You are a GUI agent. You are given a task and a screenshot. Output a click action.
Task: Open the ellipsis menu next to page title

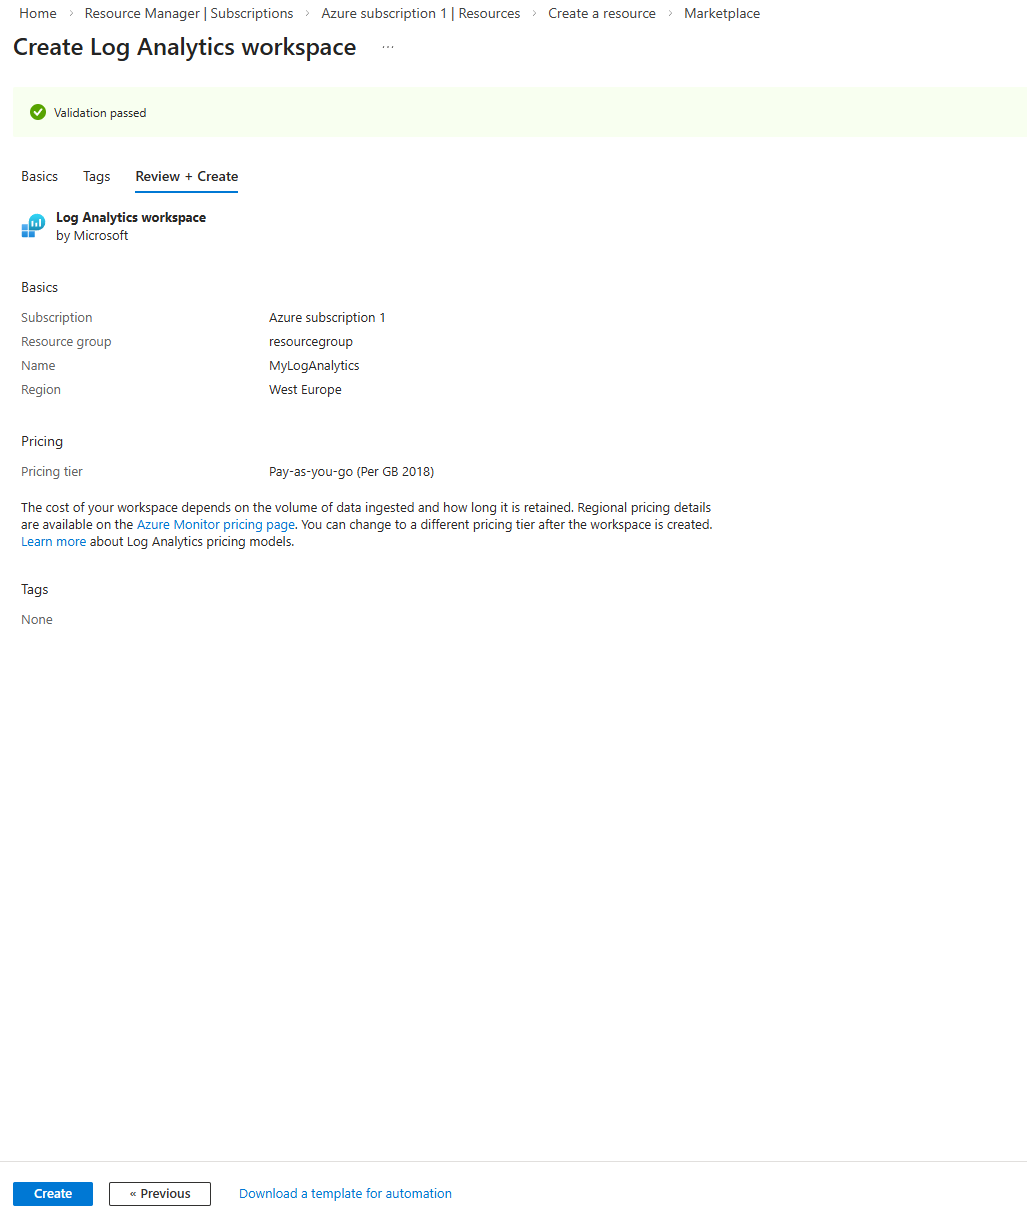click(388, 47)
